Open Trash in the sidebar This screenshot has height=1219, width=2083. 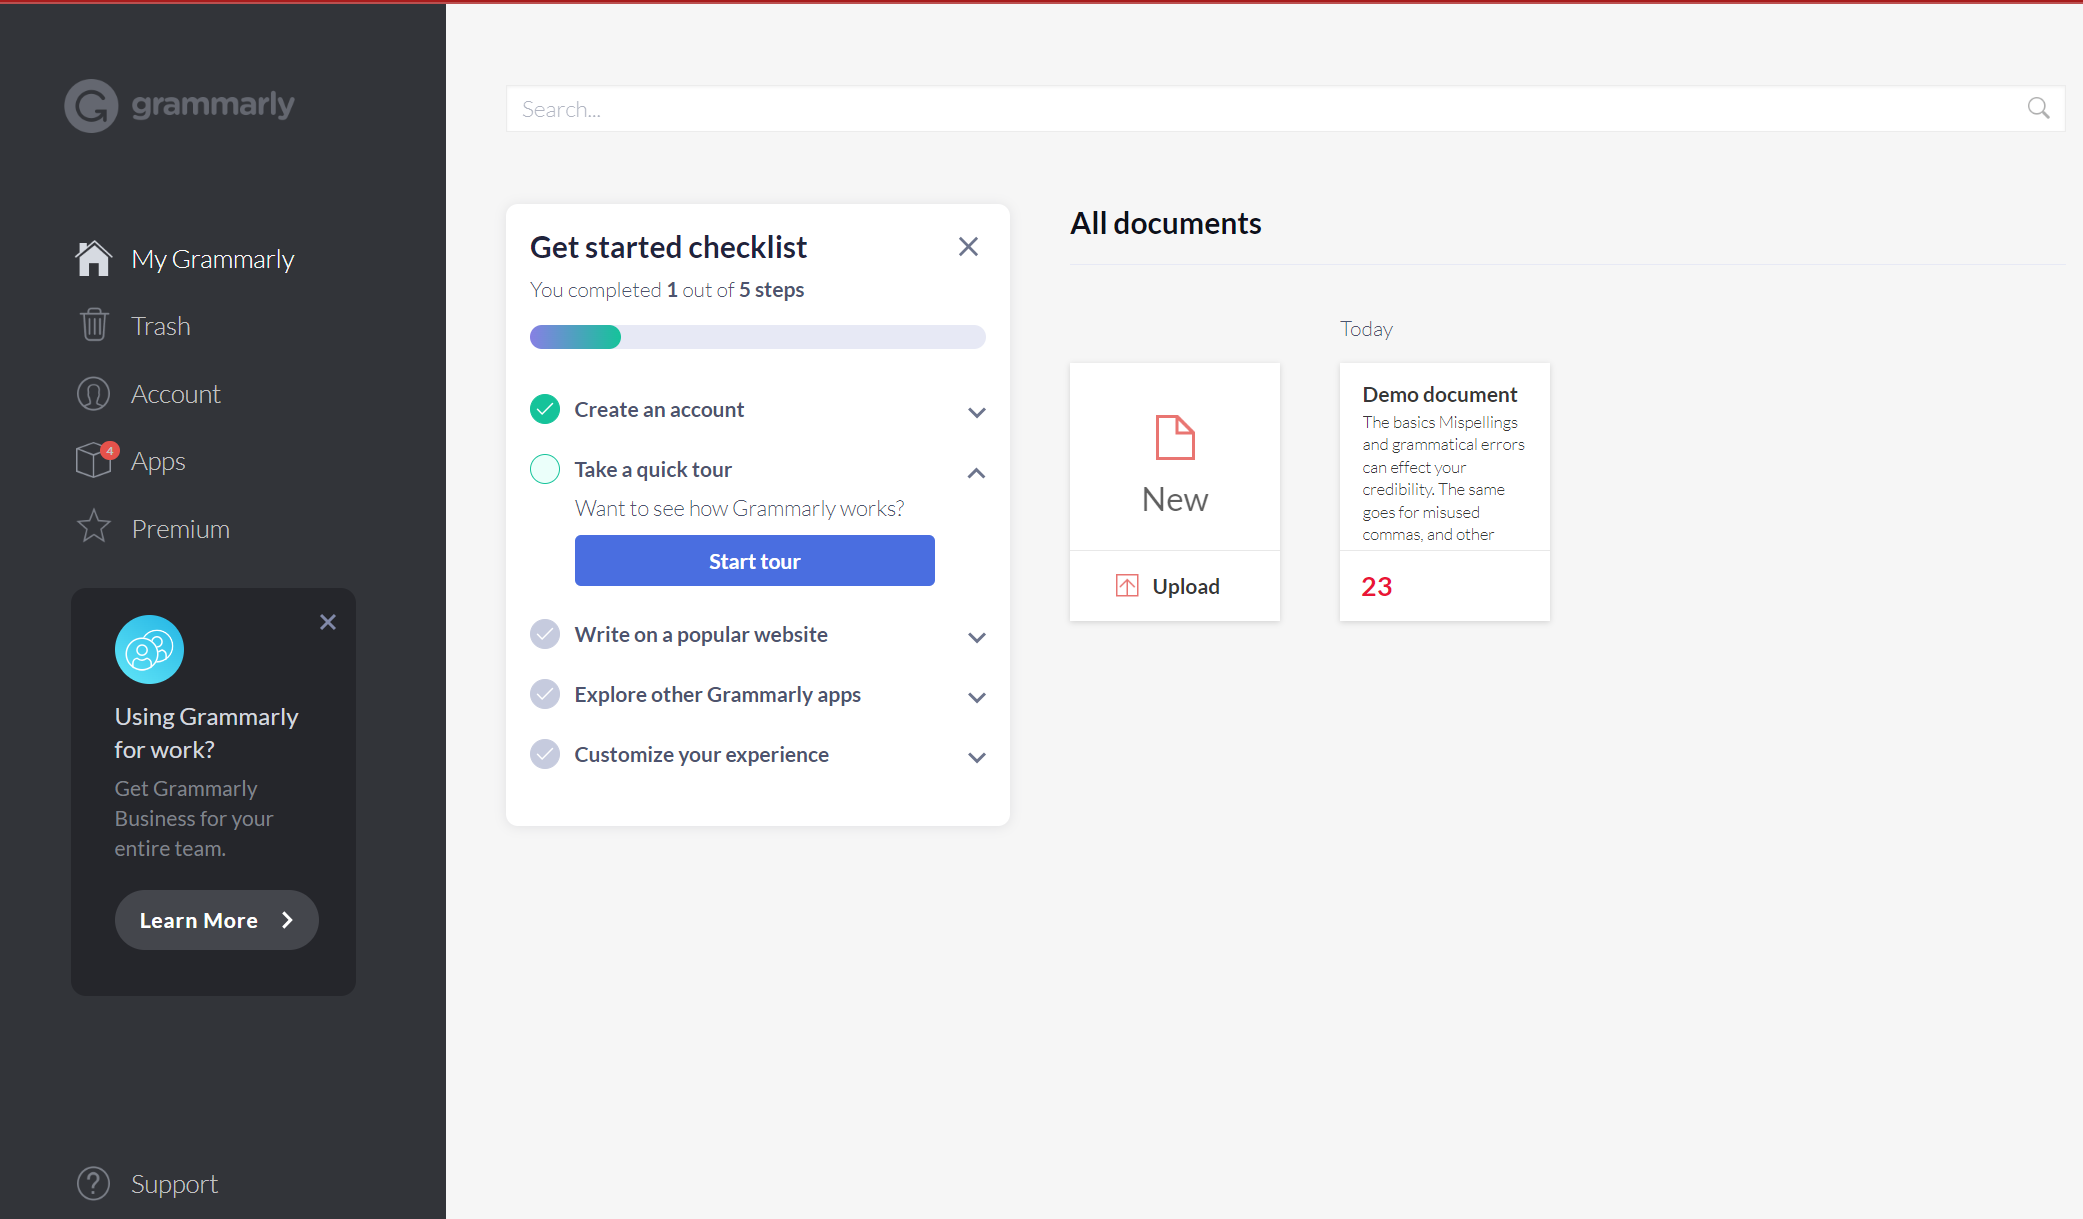tap(160, 326)
